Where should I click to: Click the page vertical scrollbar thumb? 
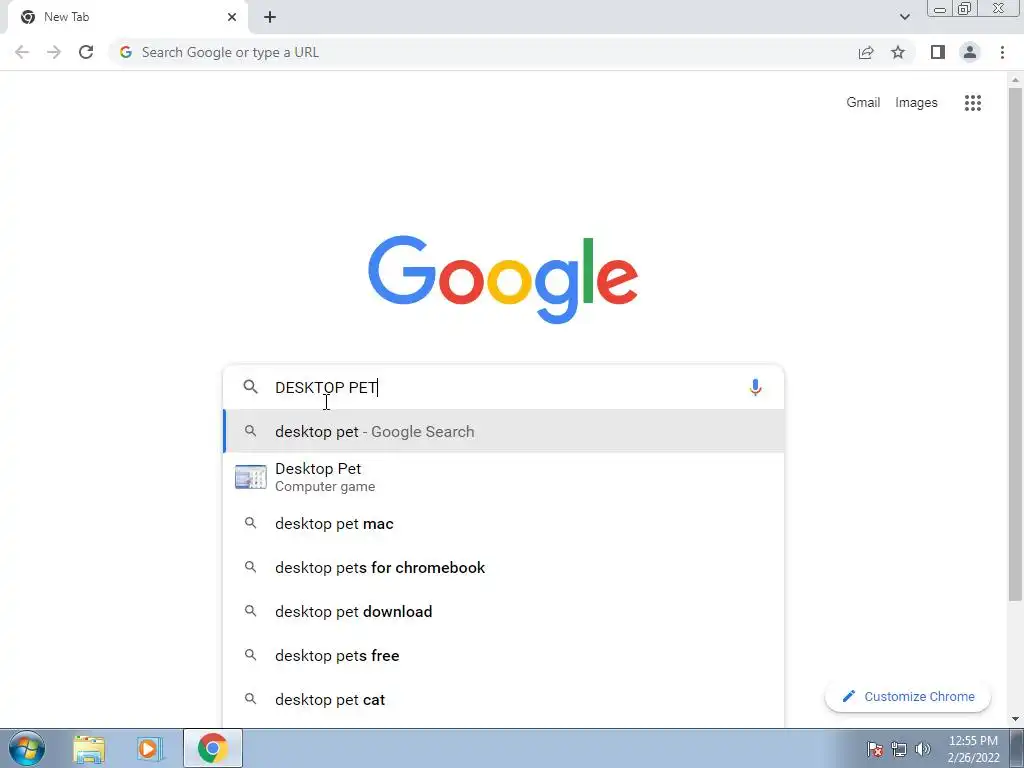click(x=1015, y=344)
